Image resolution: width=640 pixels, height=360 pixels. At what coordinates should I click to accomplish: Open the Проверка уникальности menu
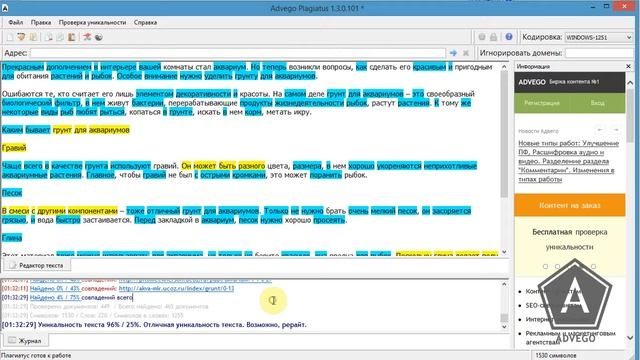[92, 22]
